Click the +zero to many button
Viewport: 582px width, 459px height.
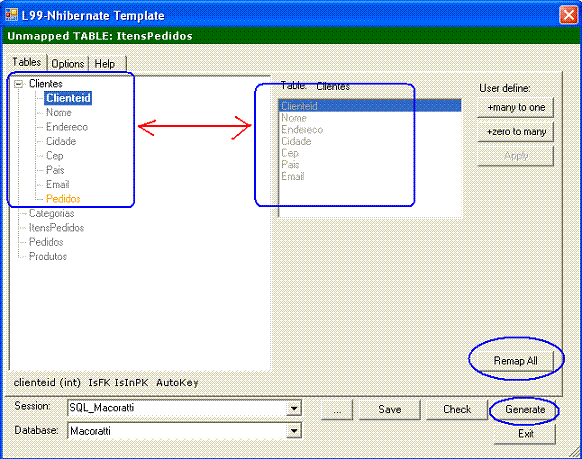[516, 132]
